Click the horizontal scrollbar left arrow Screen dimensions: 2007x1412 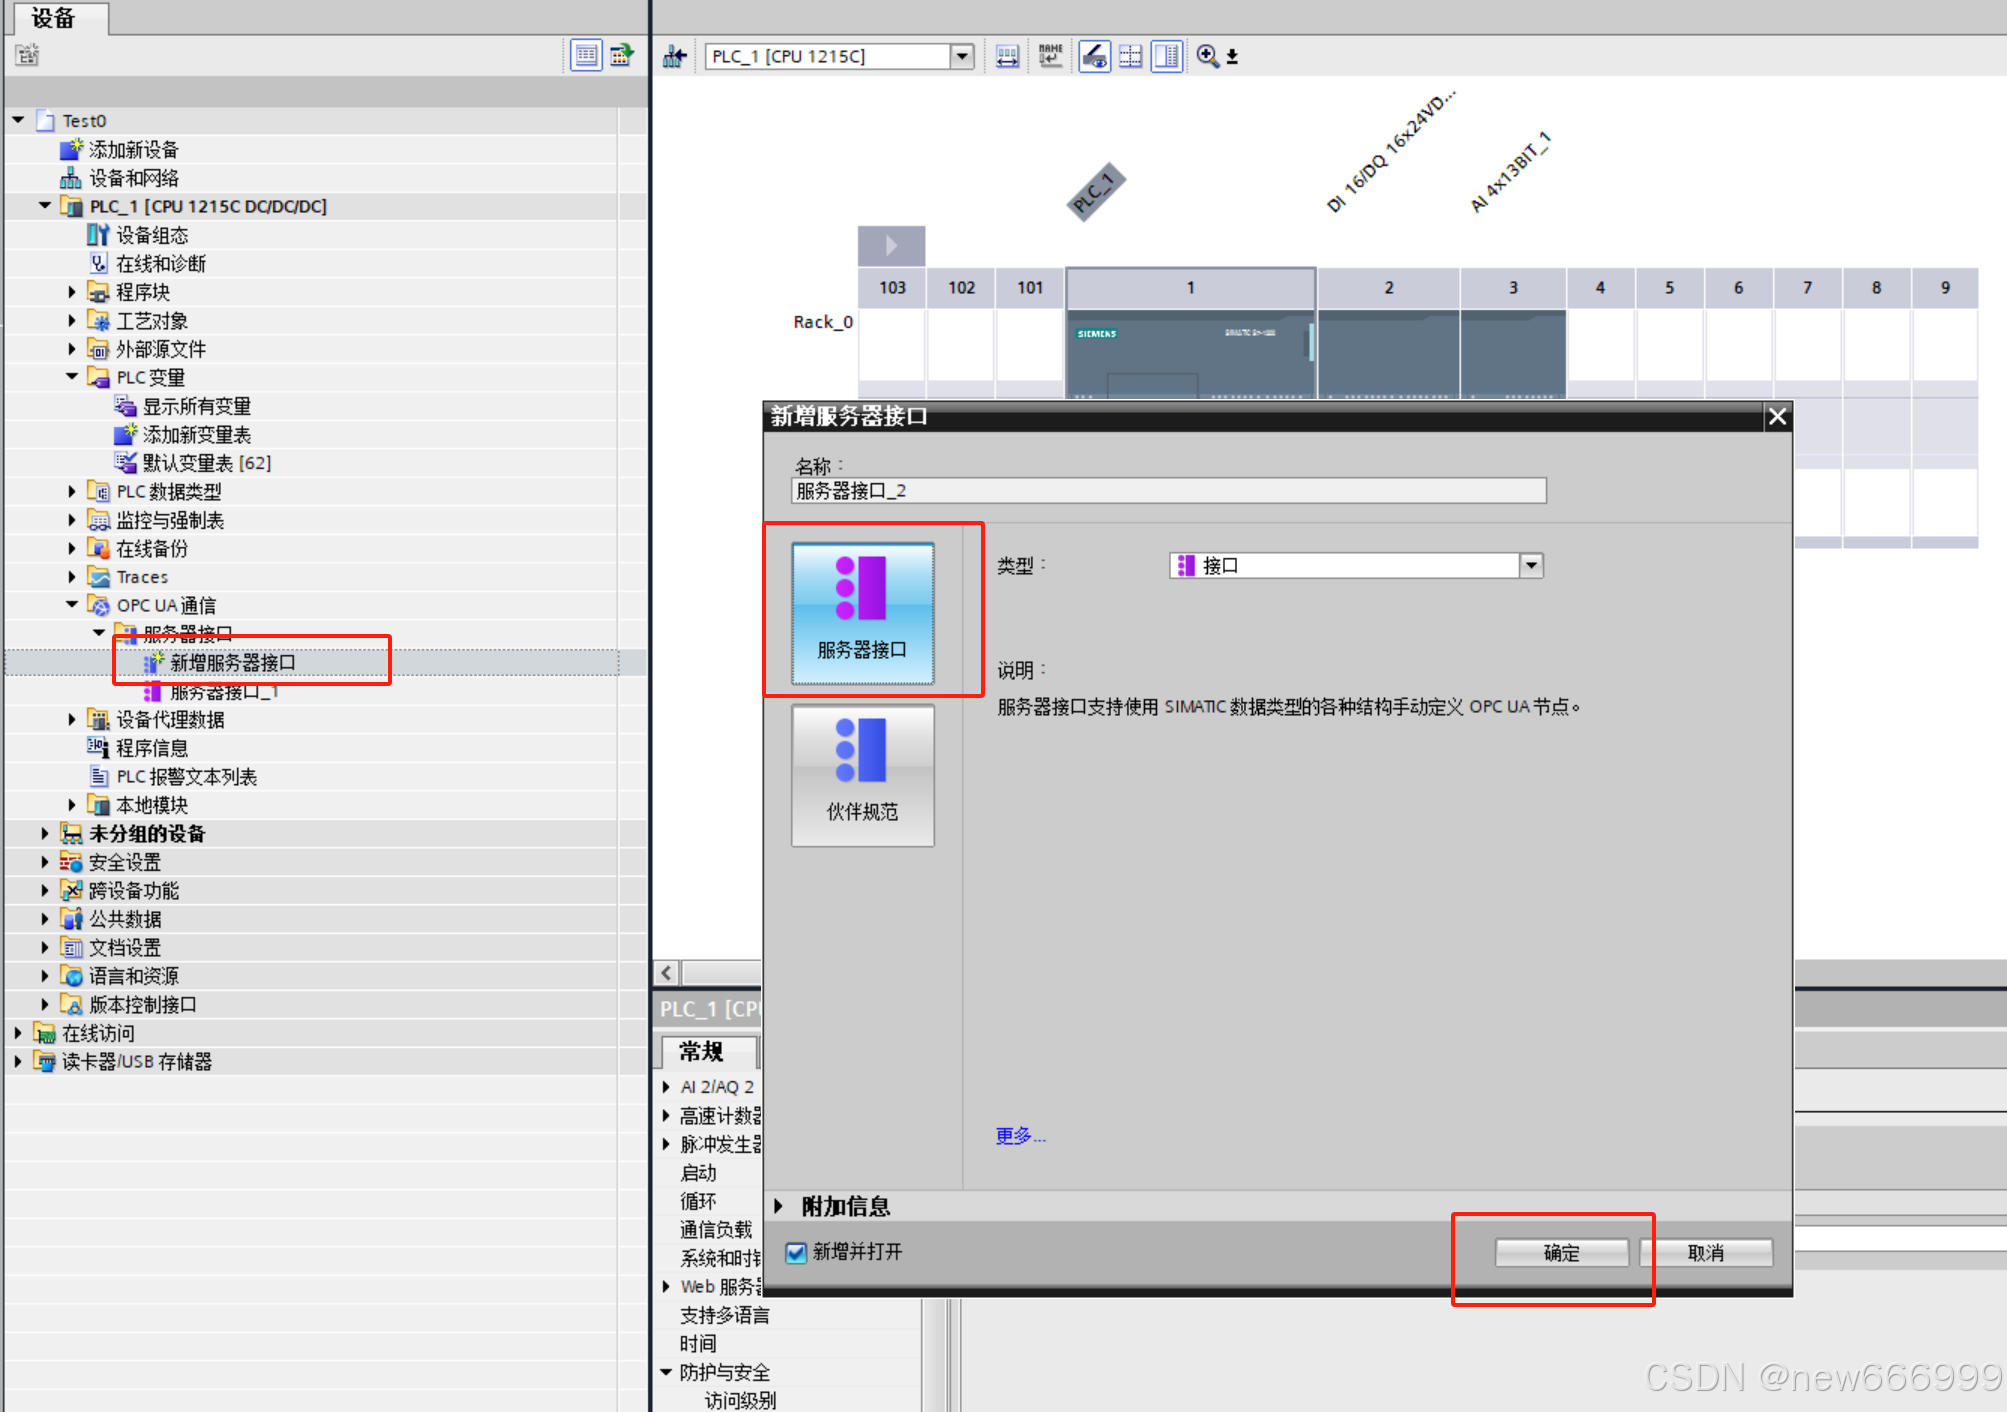667,972
